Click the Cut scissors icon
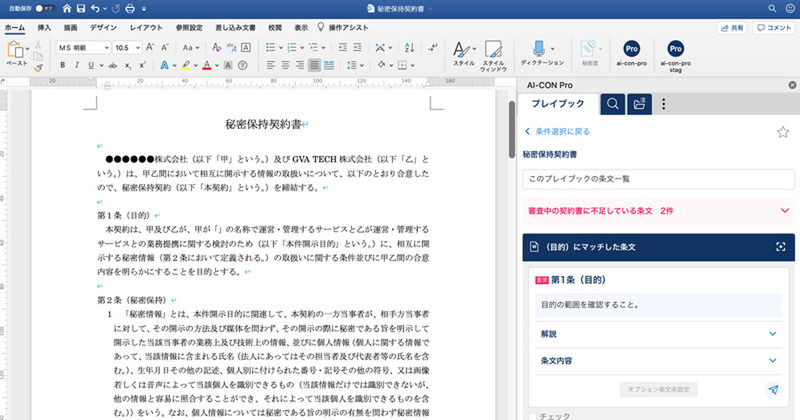This screenshot has width=800, height=420. [38, 45]
